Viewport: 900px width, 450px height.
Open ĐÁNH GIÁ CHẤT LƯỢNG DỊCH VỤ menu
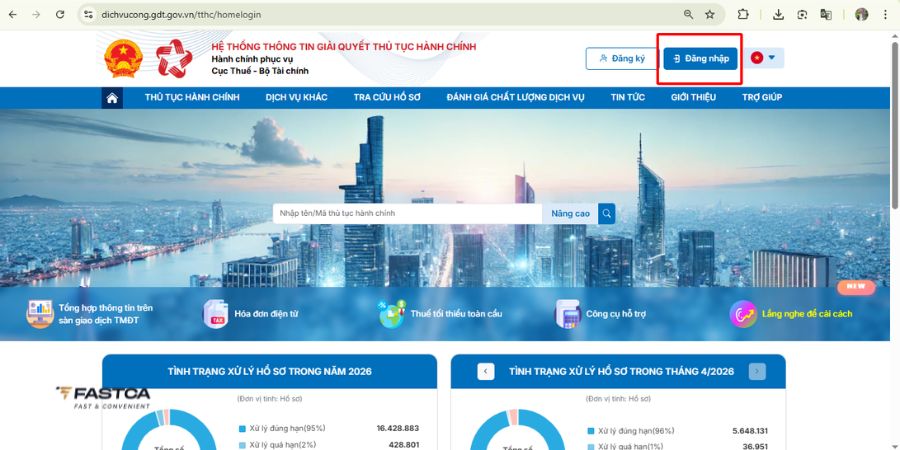(515, 98)
